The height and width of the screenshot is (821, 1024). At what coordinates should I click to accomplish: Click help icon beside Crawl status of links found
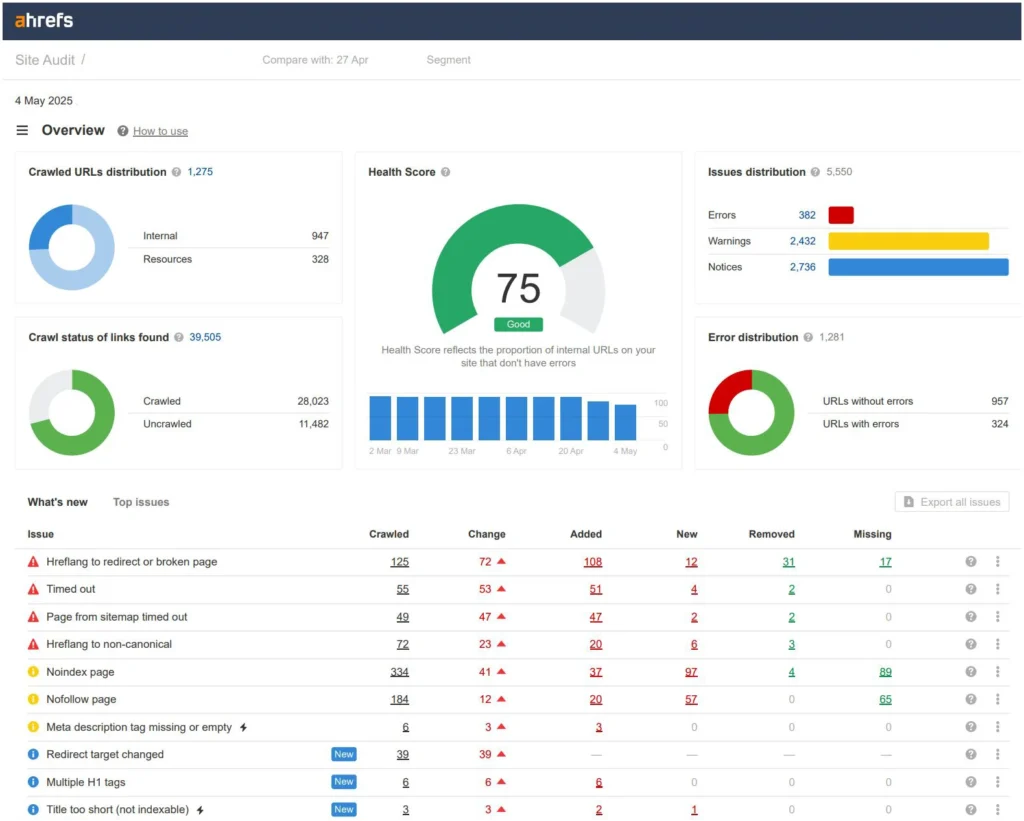pyautogui.click(x=178, y=337)
